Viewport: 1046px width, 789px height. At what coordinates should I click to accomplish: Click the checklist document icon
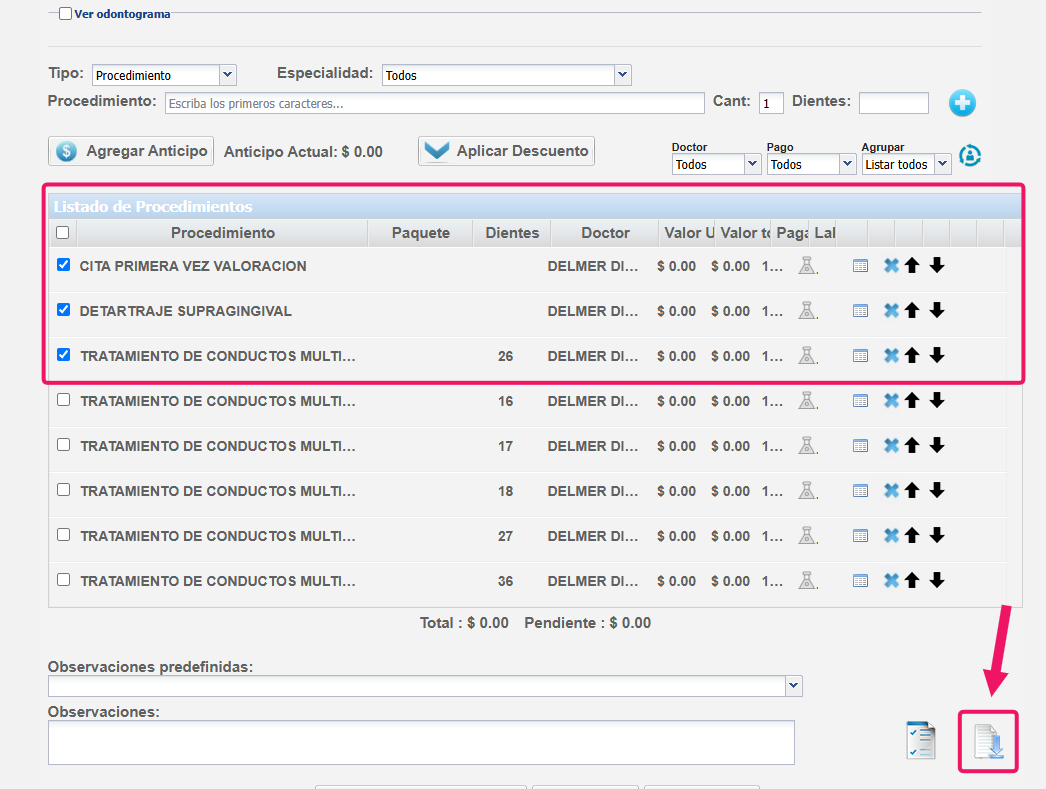click(x=920, y=740)
